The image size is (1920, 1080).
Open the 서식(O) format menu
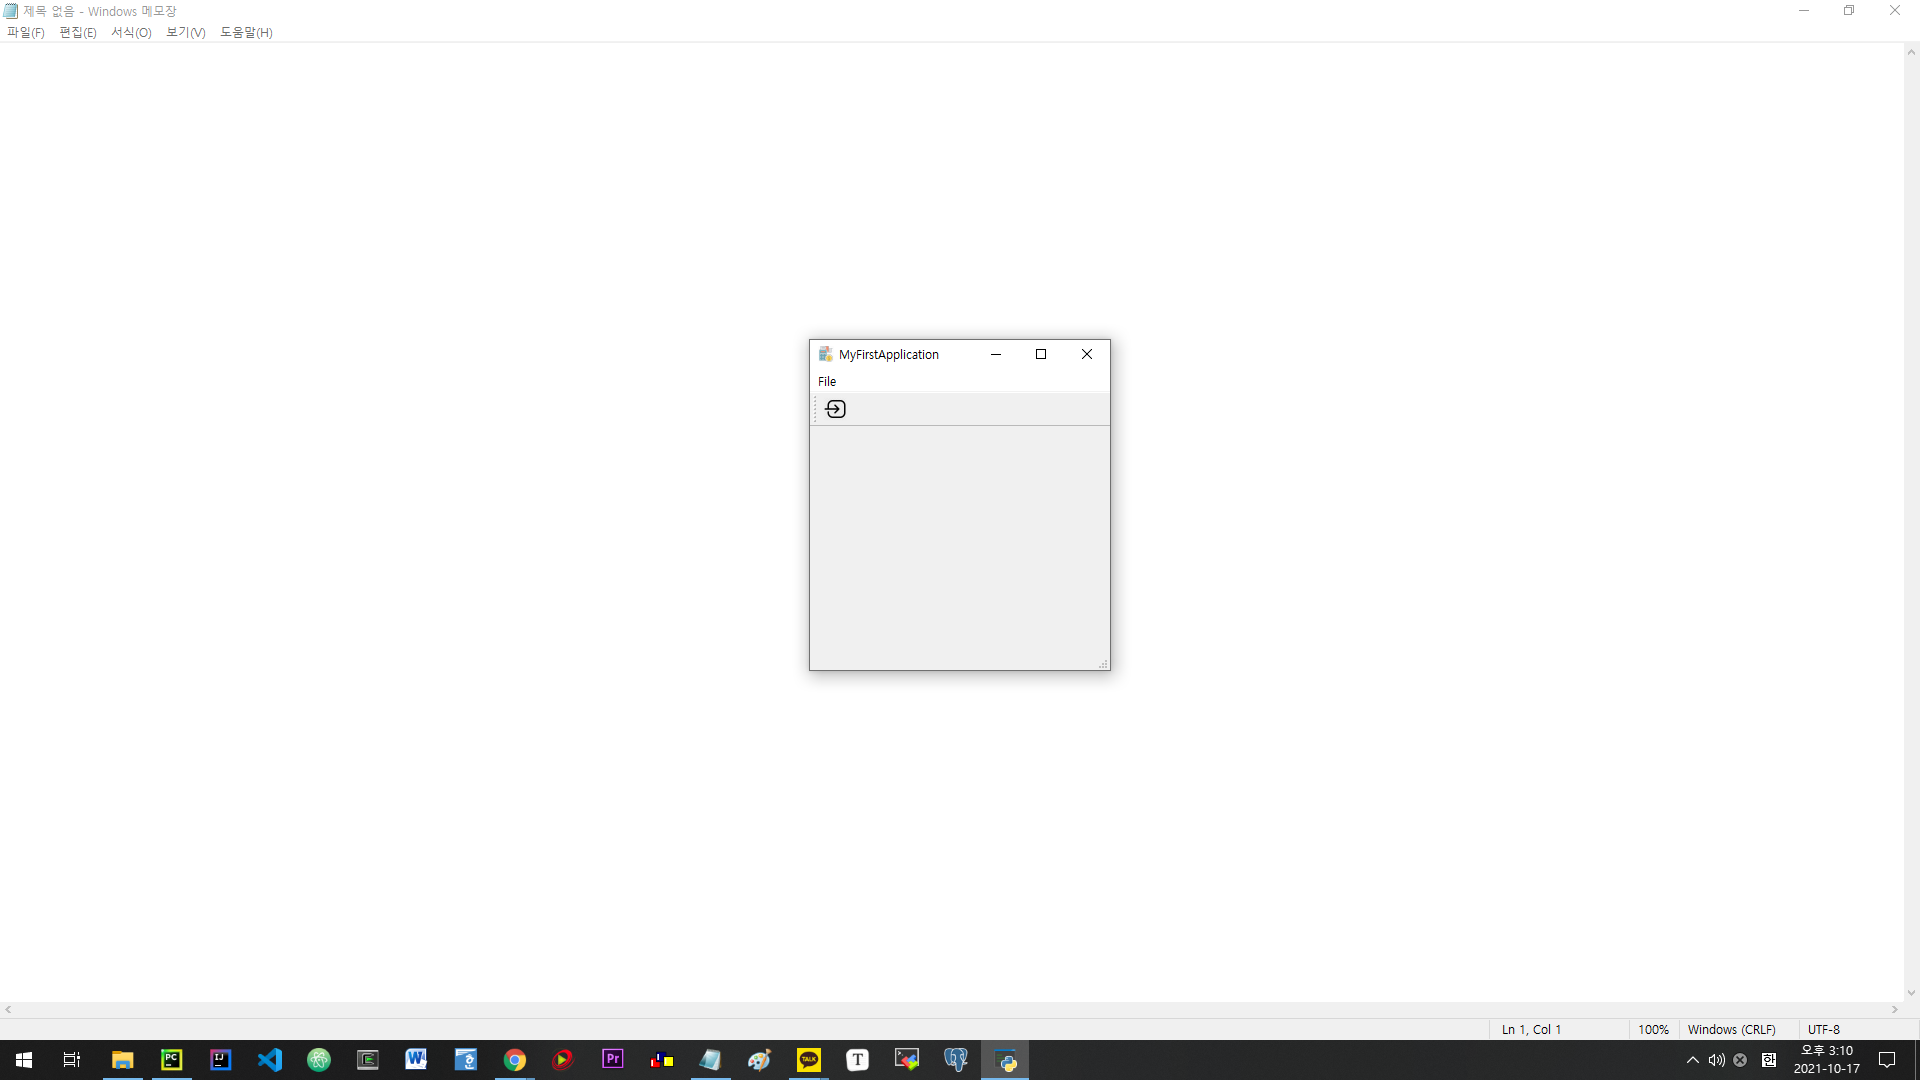(131, 33)
